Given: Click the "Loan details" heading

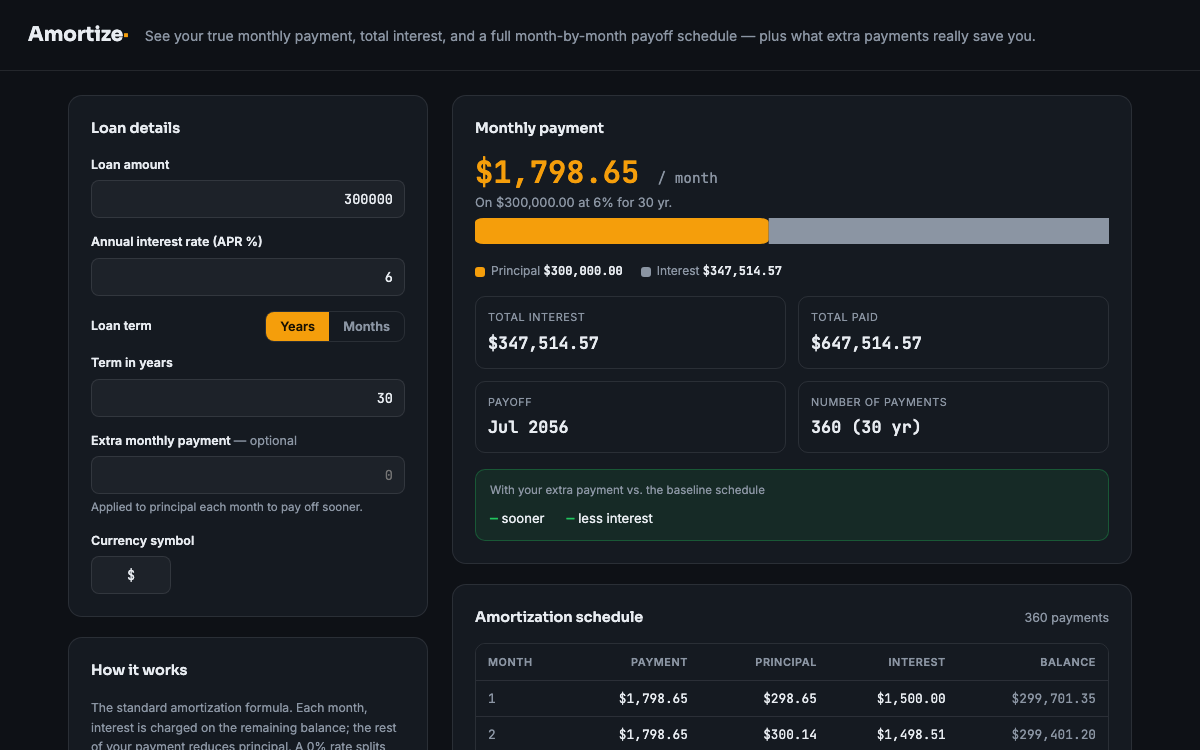Looking at the screenshot, I should click(136, 128).
